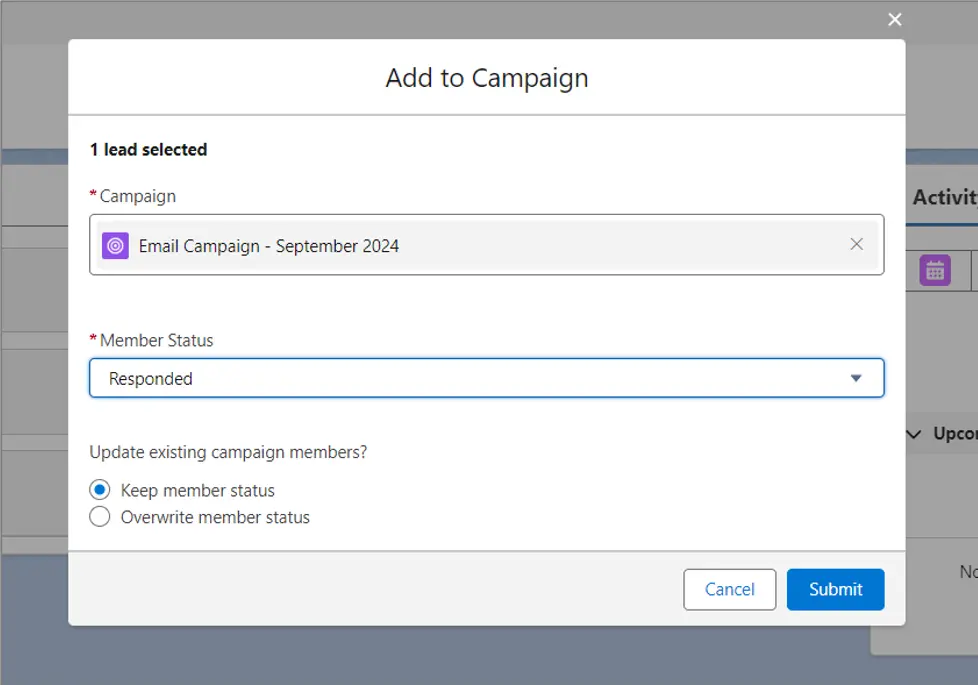This screenshot has width=978, height=685.
Task: Open the Member Status dropdown arrow
Action: coord(856,378)
